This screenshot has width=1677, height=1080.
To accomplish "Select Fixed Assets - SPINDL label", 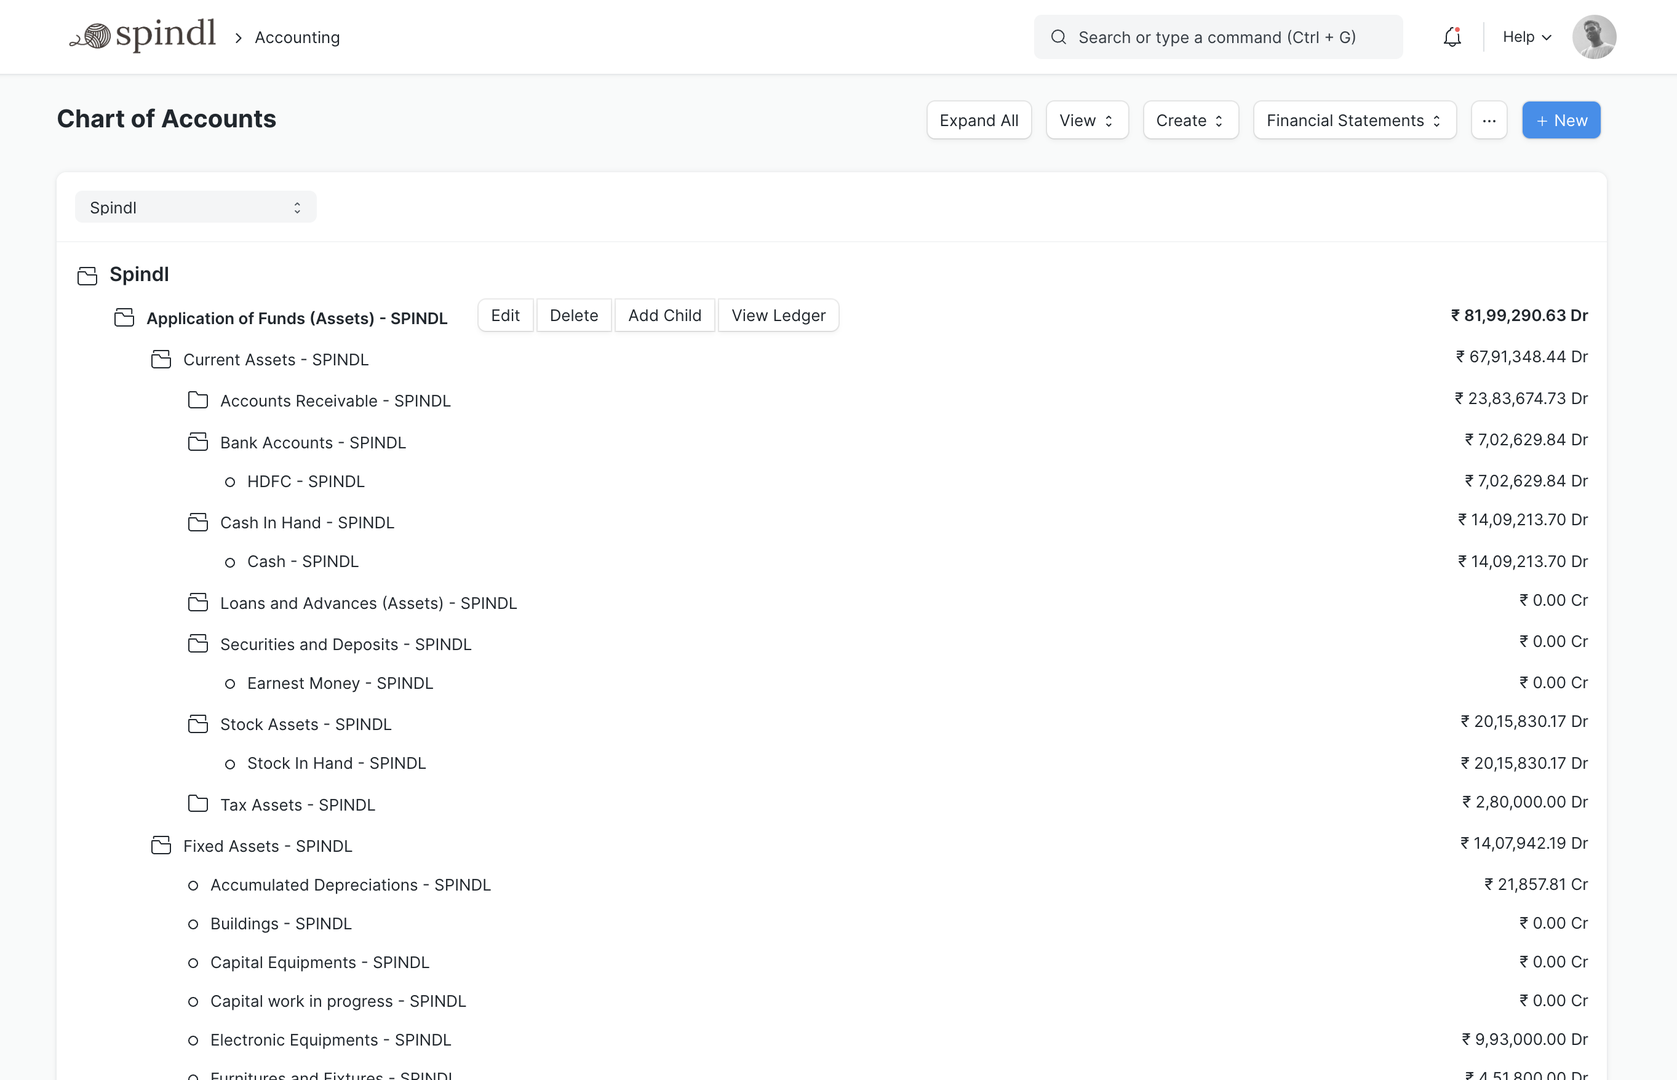I will click(268, 847).
